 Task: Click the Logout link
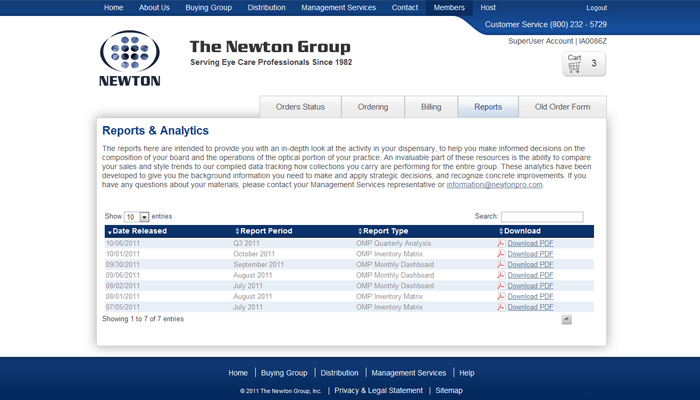(x=596, y=8)
